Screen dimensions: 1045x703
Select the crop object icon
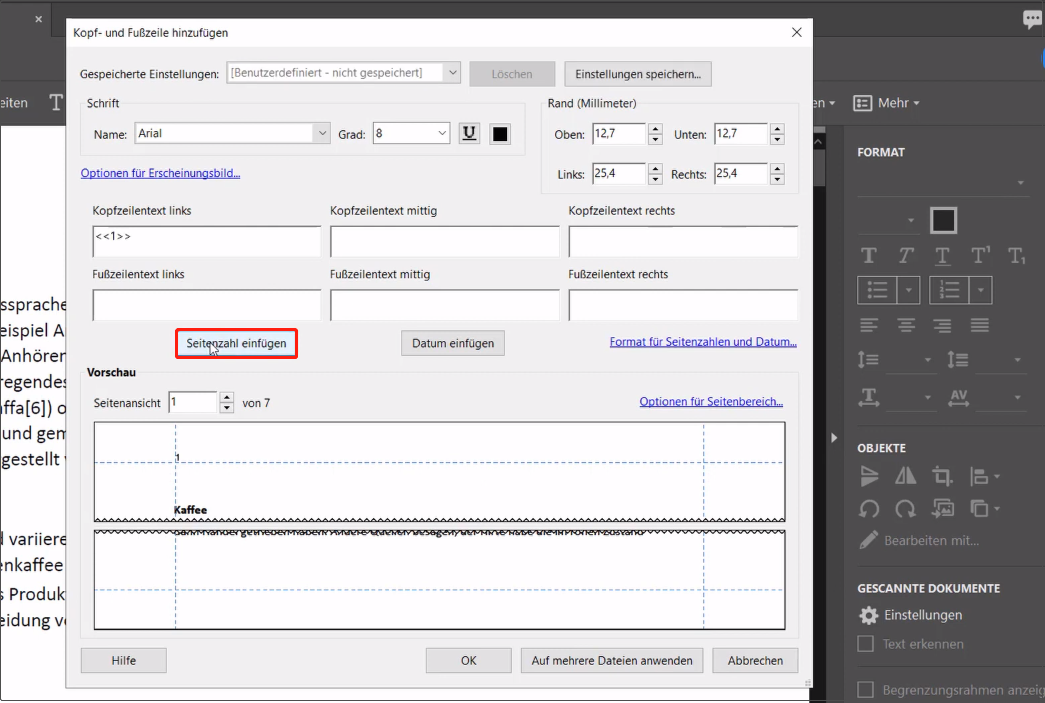click(x=941, y=476)
